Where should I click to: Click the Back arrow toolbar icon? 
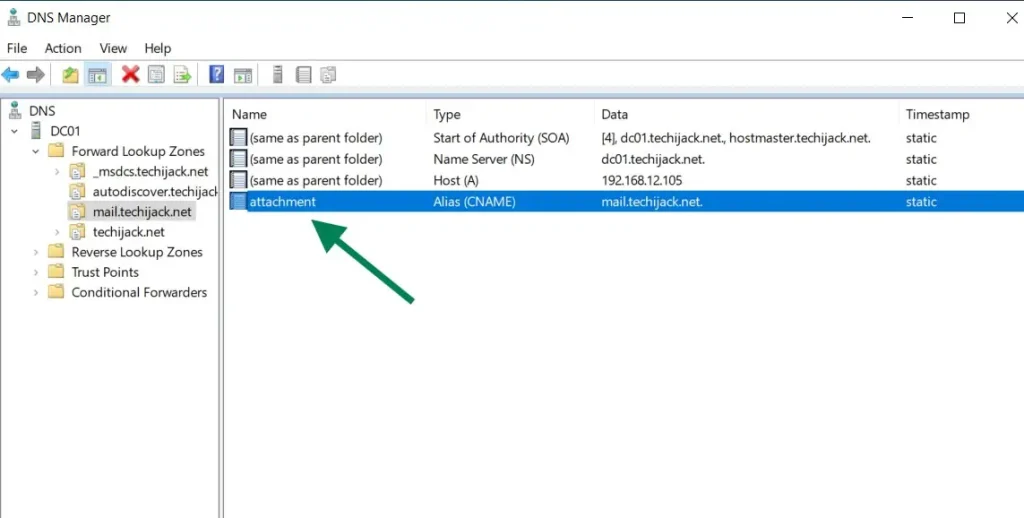click(x=10, y=75)
